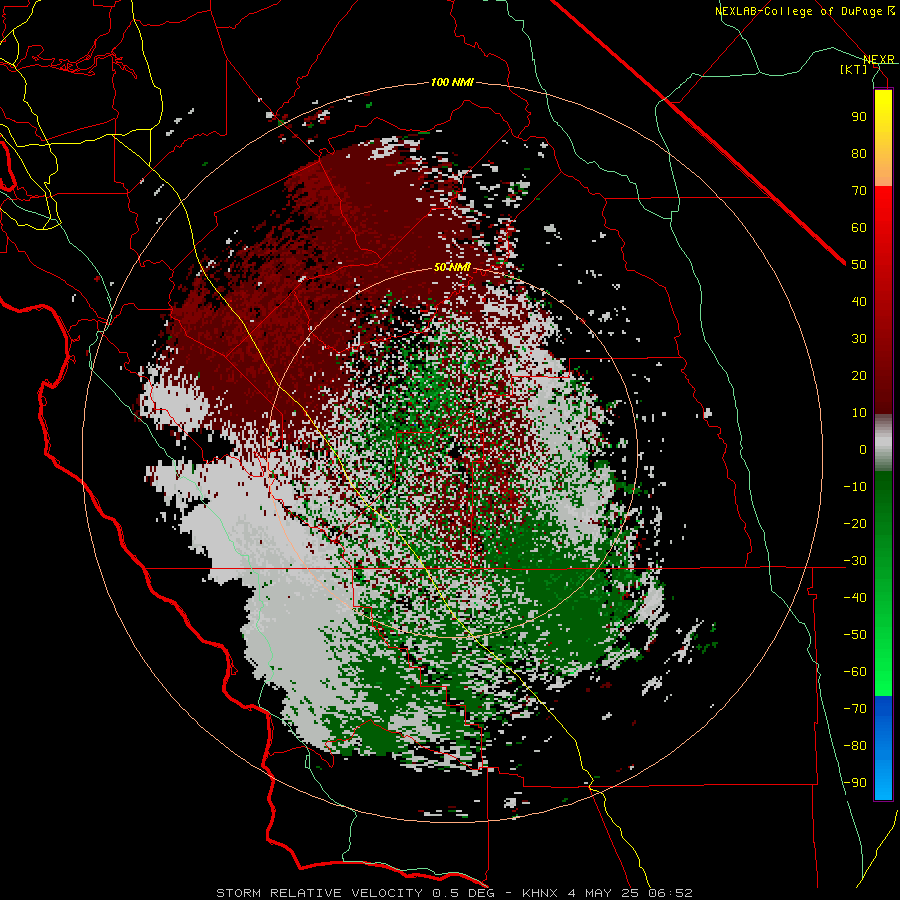Click the 50 NMI range ring label
The height and width of the screenshot is (900, 900).
click(x=452, y=267)
